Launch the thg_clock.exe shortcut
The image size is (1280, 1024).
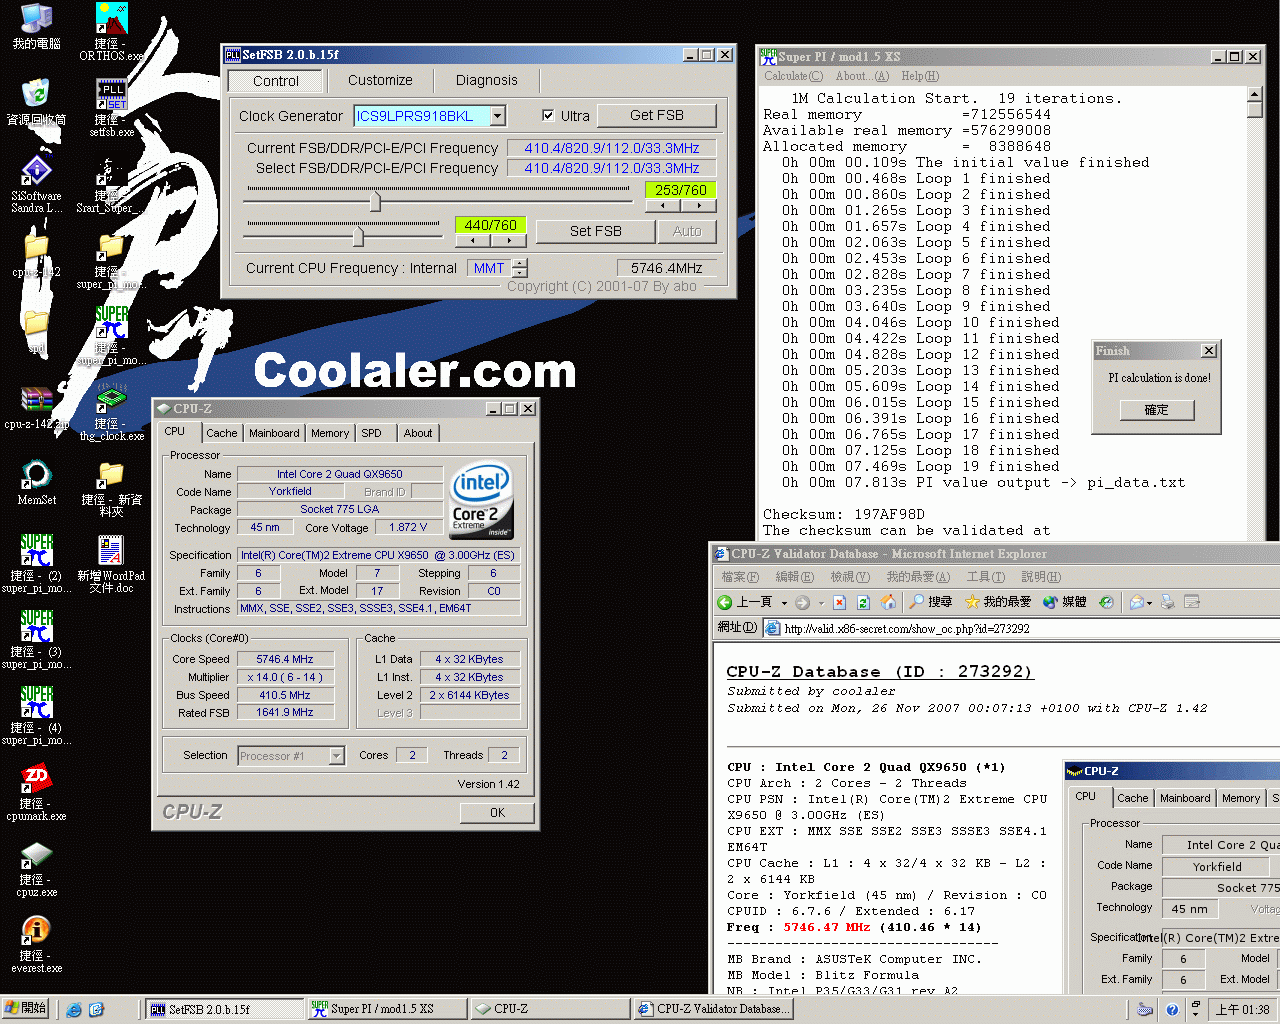(x=111, y=412)
